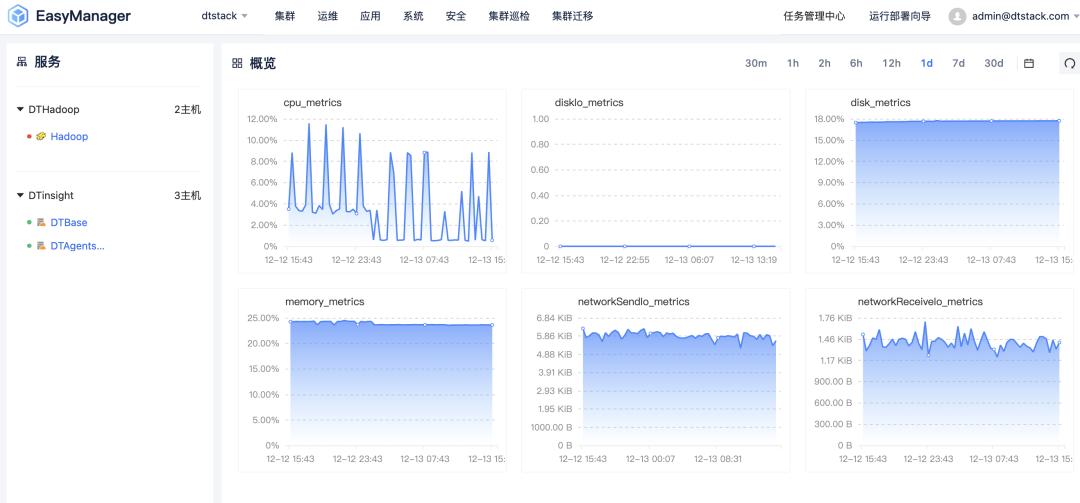Viewport: 1080px width, 503px height.
Task: Click the networkSendIo_metrics chart
Action: click(656, 380)
